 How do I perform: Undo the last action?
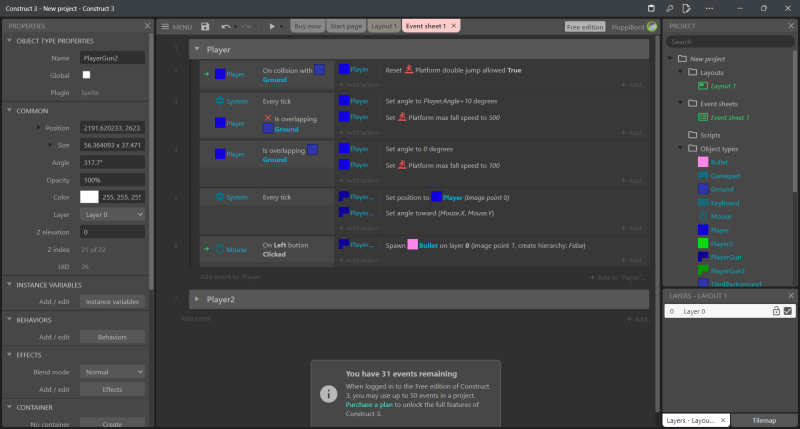tap(226, 27)
